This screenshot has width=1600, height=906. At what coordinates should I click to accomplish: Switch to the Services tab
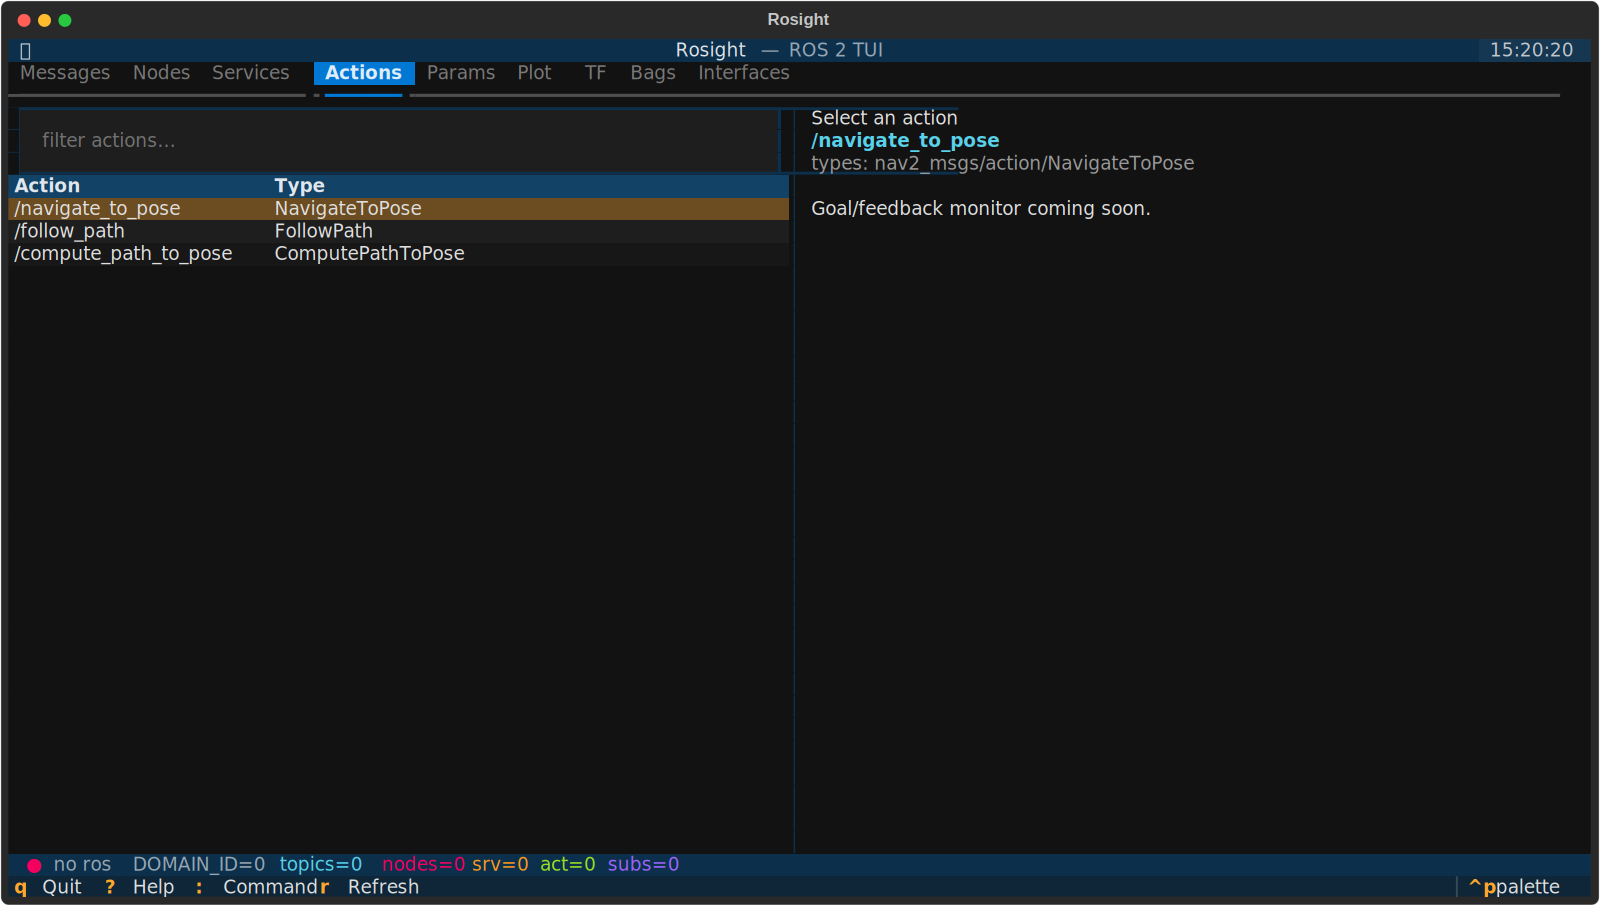tap(250, 73)
